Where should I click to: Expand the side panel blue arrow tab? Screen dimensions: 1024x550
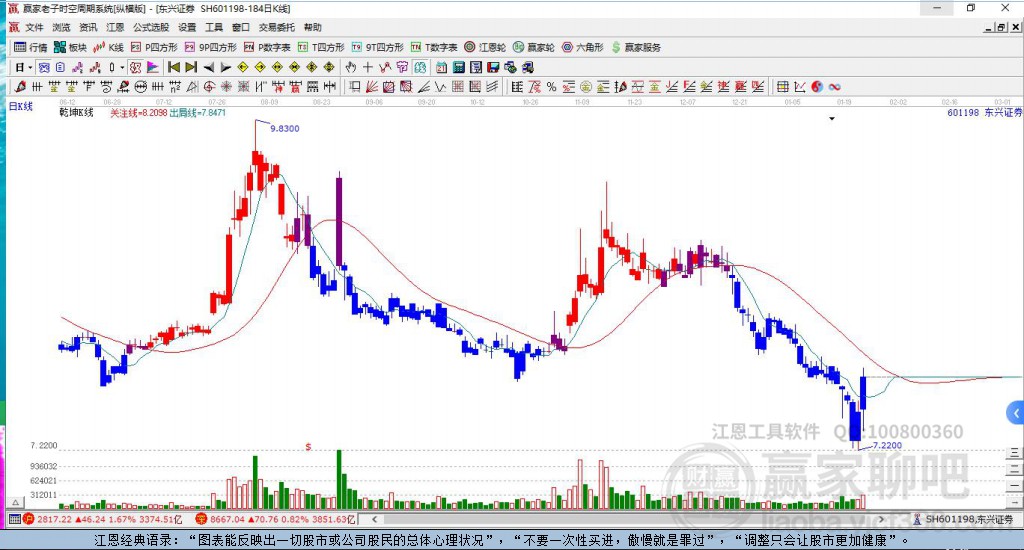pos(1016,413)
